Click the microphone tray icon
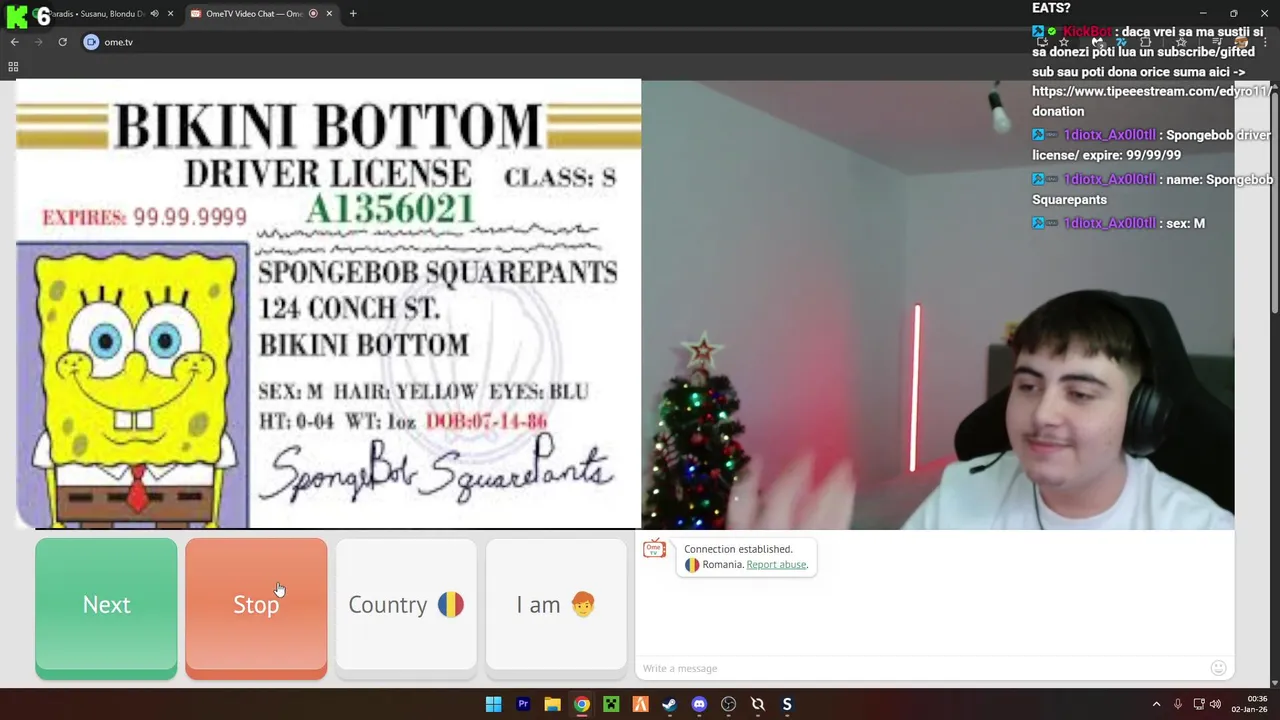Screen dimensions: 1280x720 [x=1178, y=704]
